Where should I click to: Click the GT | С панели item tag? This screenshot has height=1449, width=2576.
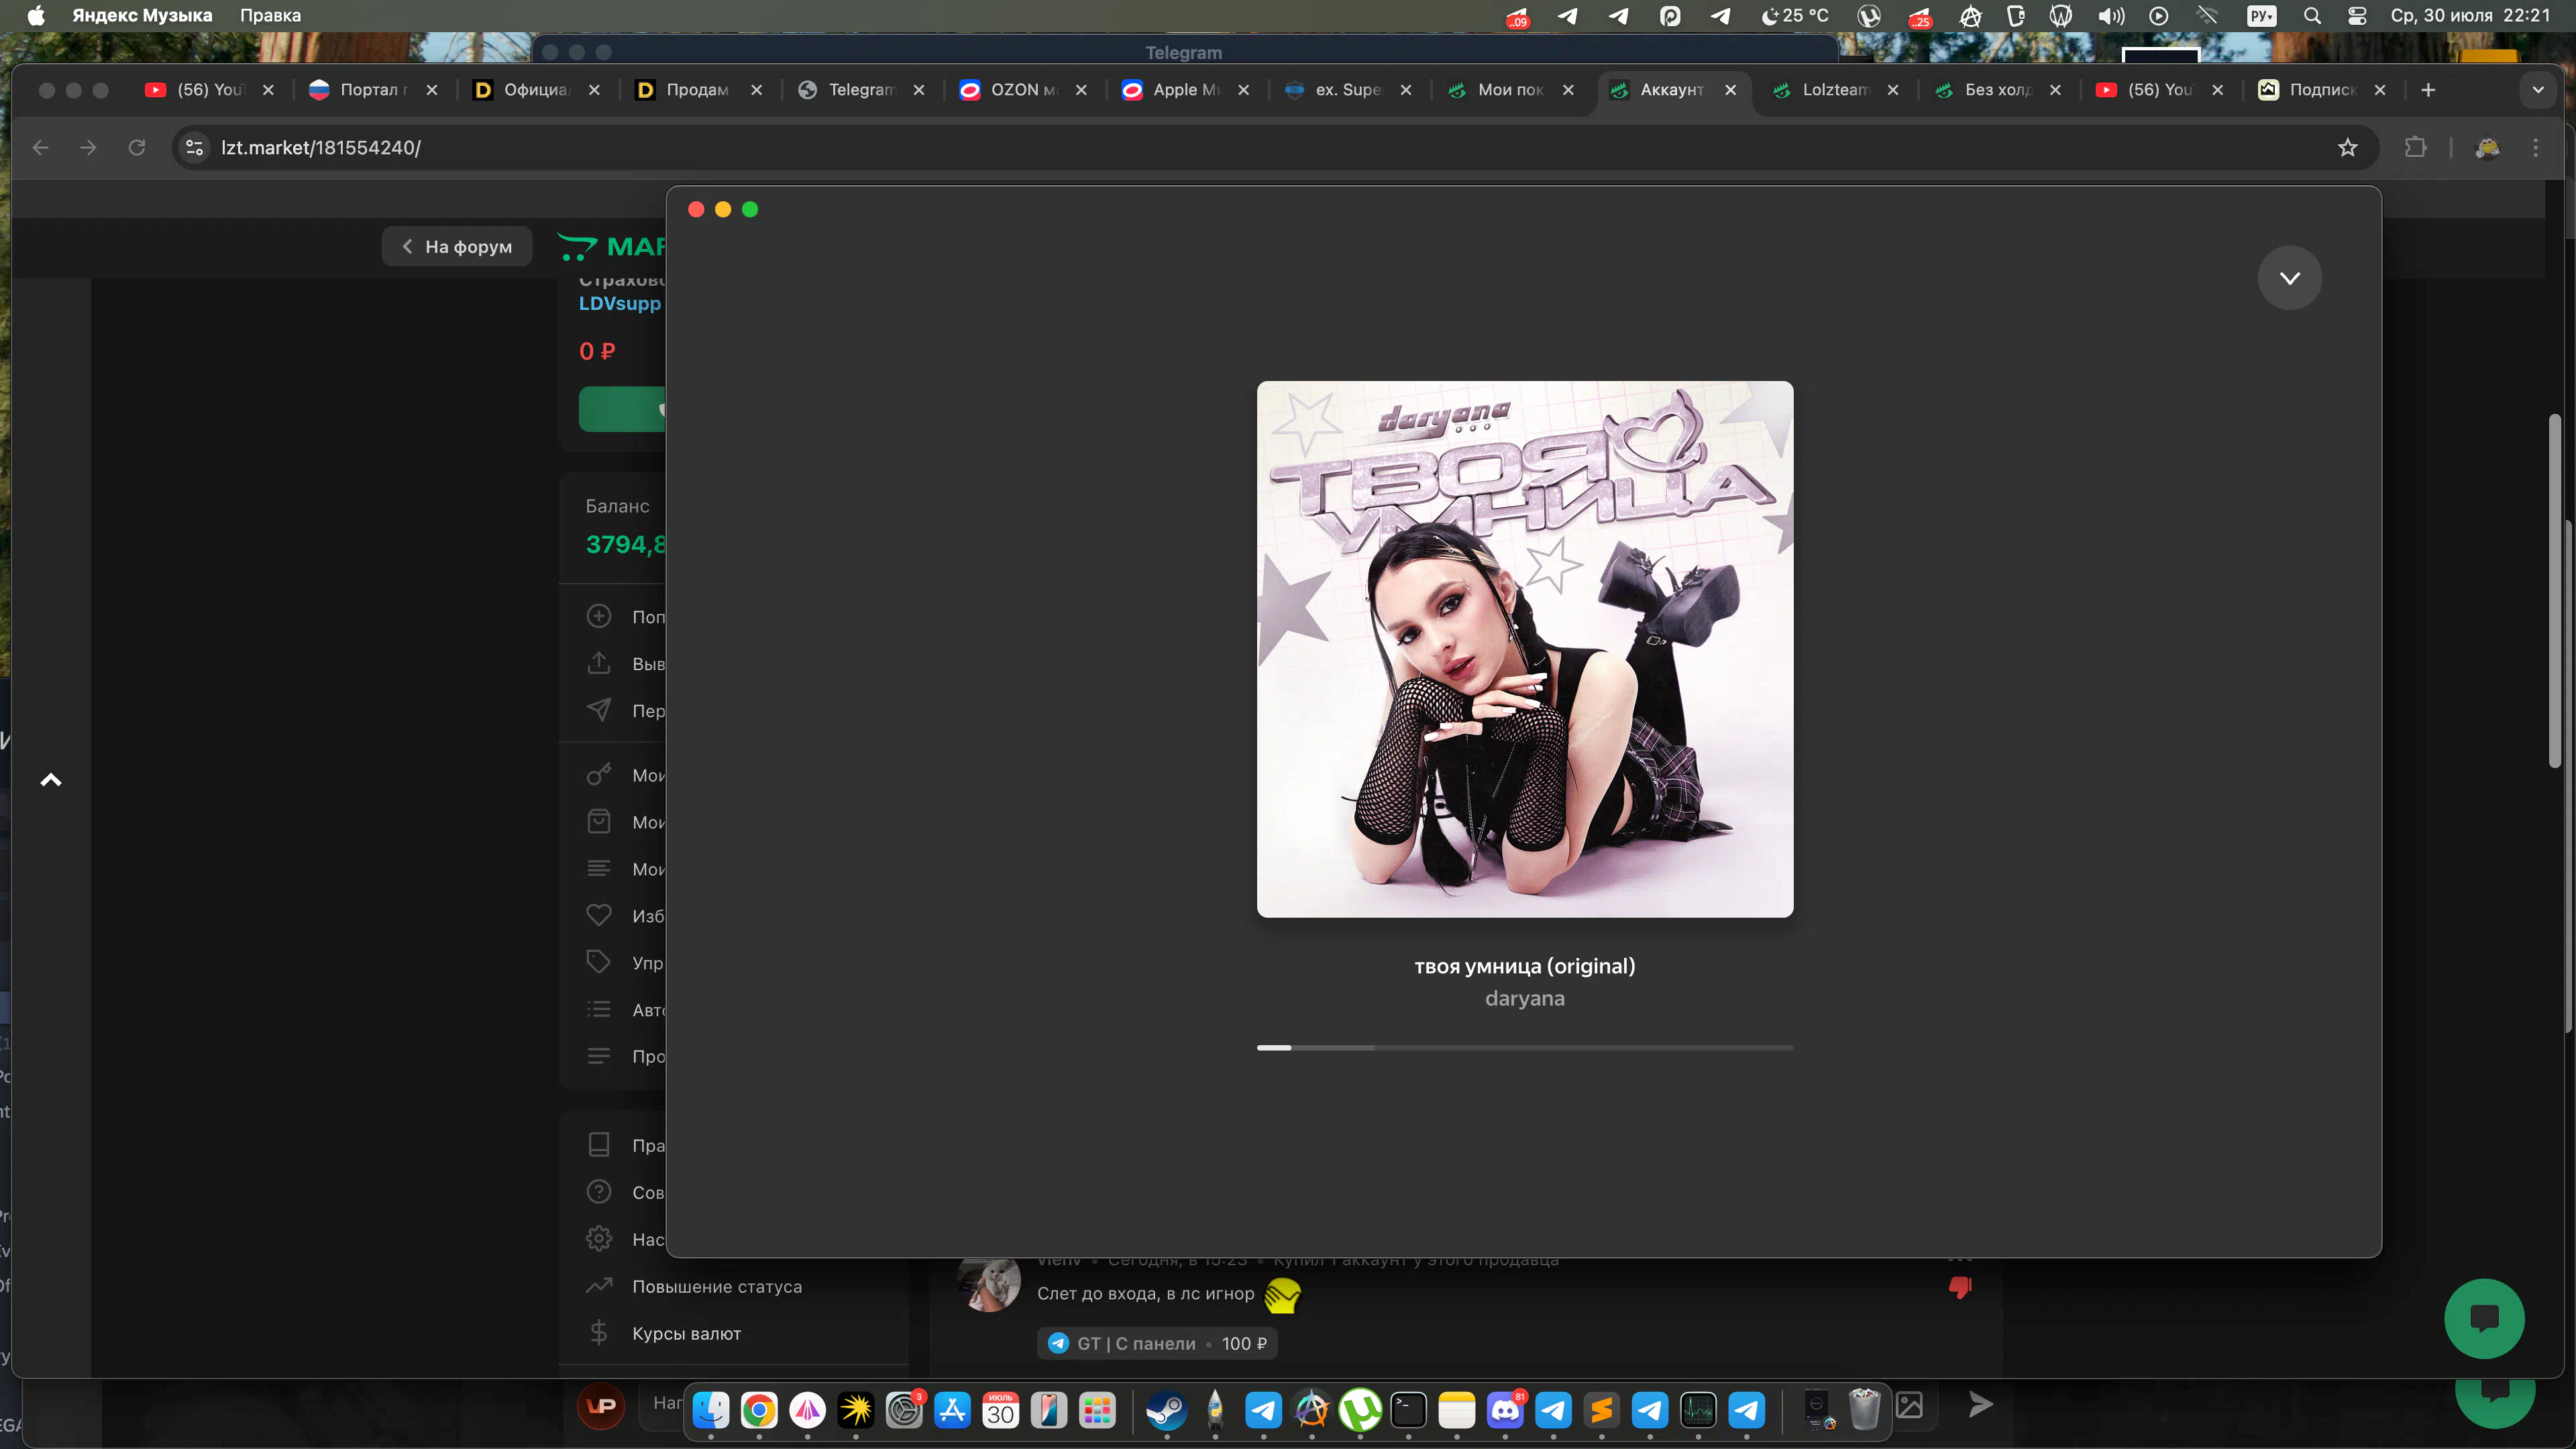[x=1157, y=1343]
